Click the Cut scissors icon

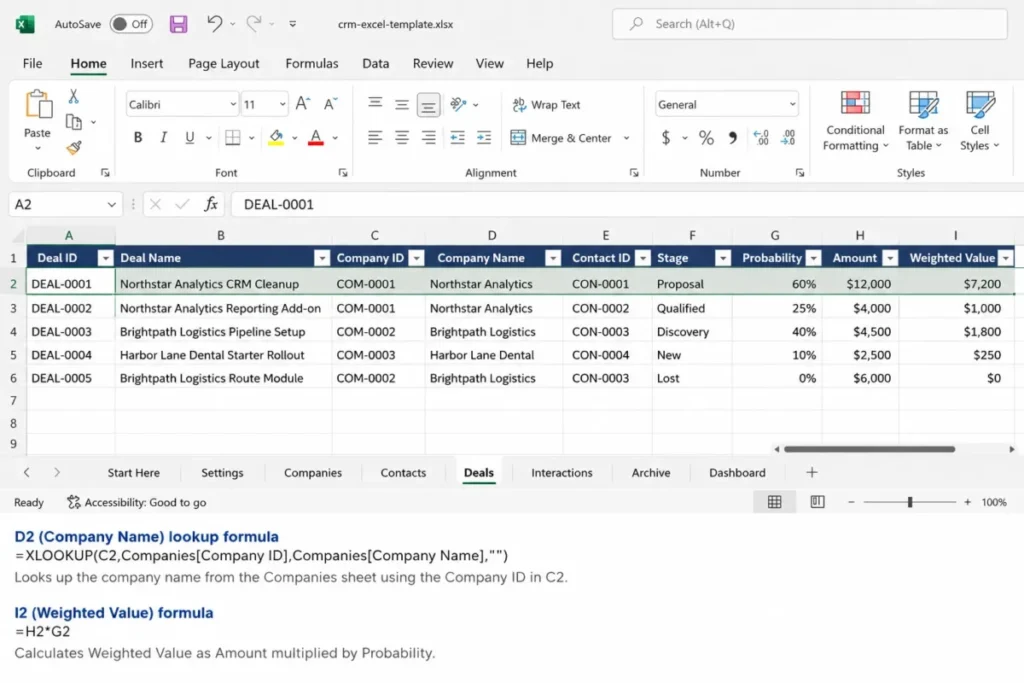[x=74, y=97]
